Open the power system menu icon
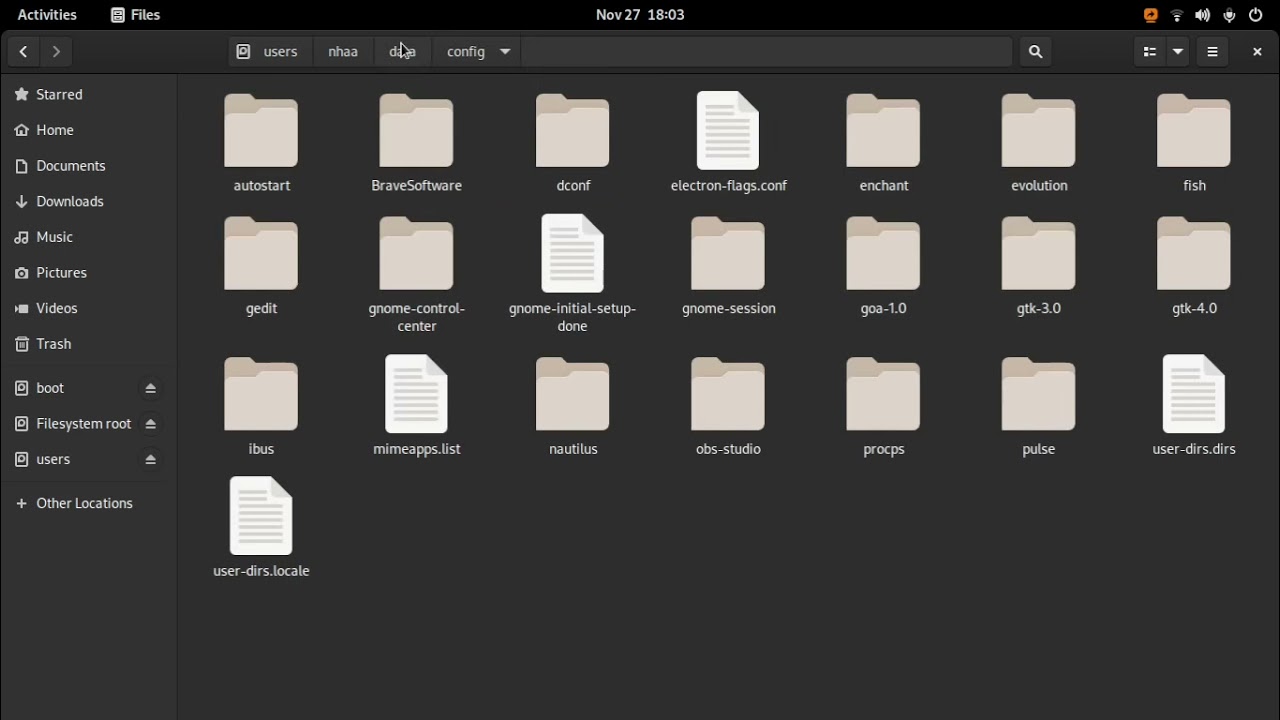This screenshot has height=720, width=1280. (1256, 15)
